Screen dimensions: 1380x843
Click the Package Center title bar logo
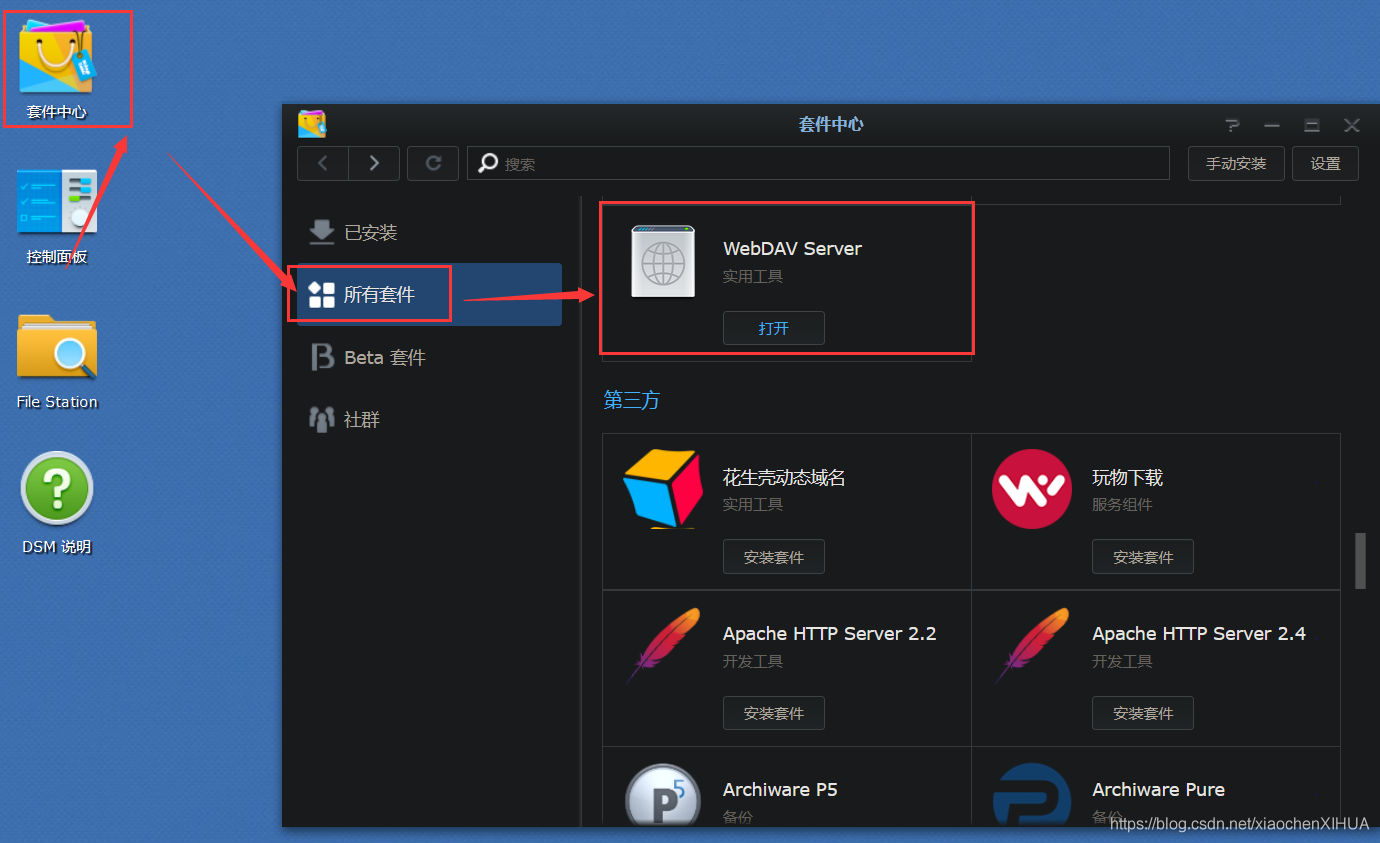coord(312,124)
